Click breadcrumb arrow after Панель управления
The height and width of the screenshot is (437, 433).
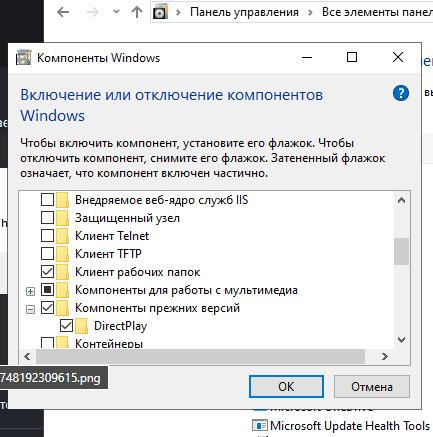(310, 13)
